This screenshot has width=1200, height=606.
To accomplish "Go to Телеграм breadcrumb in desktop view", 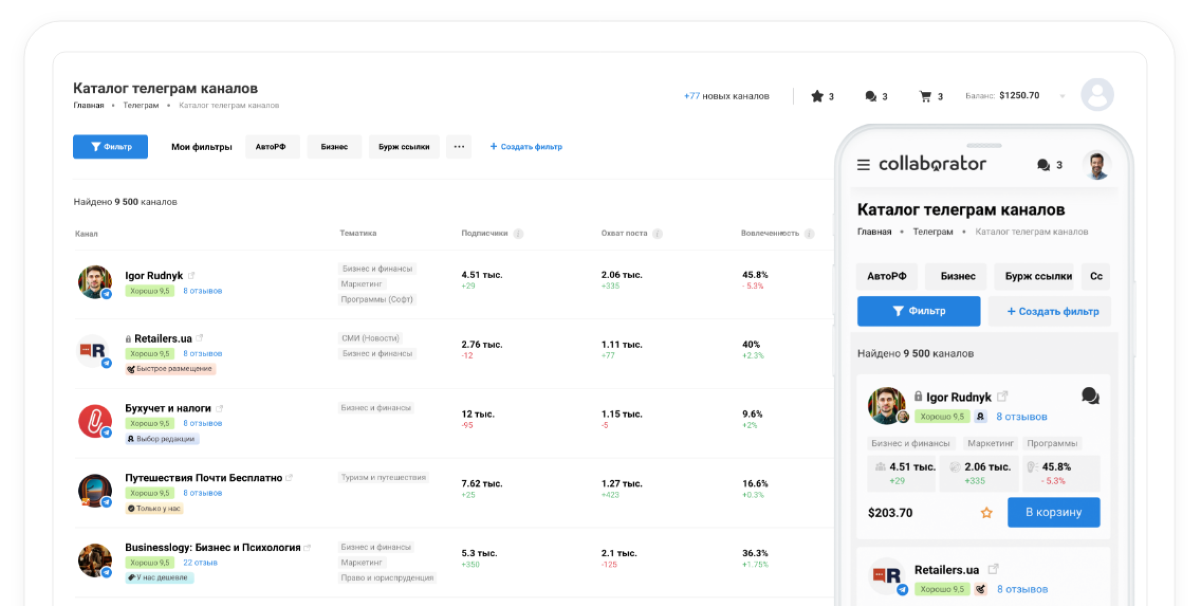I will [141, 105].
